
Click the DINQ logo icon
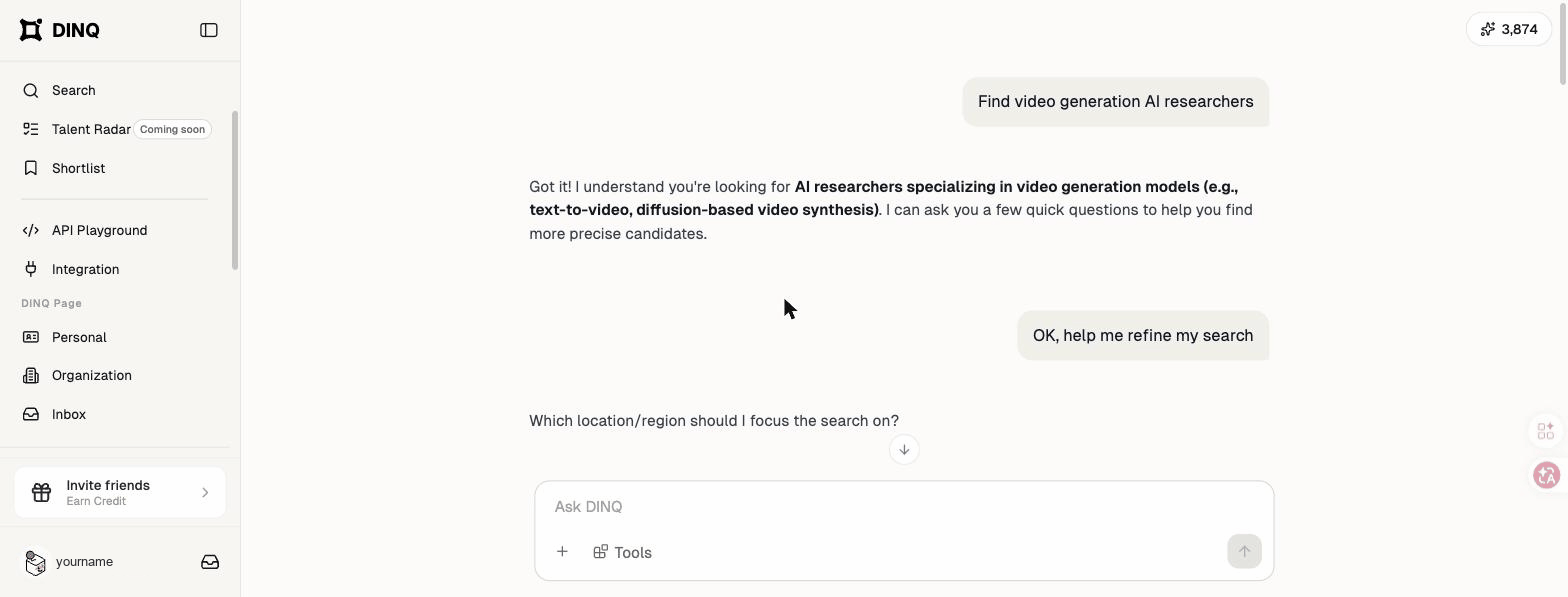(31, 30)
